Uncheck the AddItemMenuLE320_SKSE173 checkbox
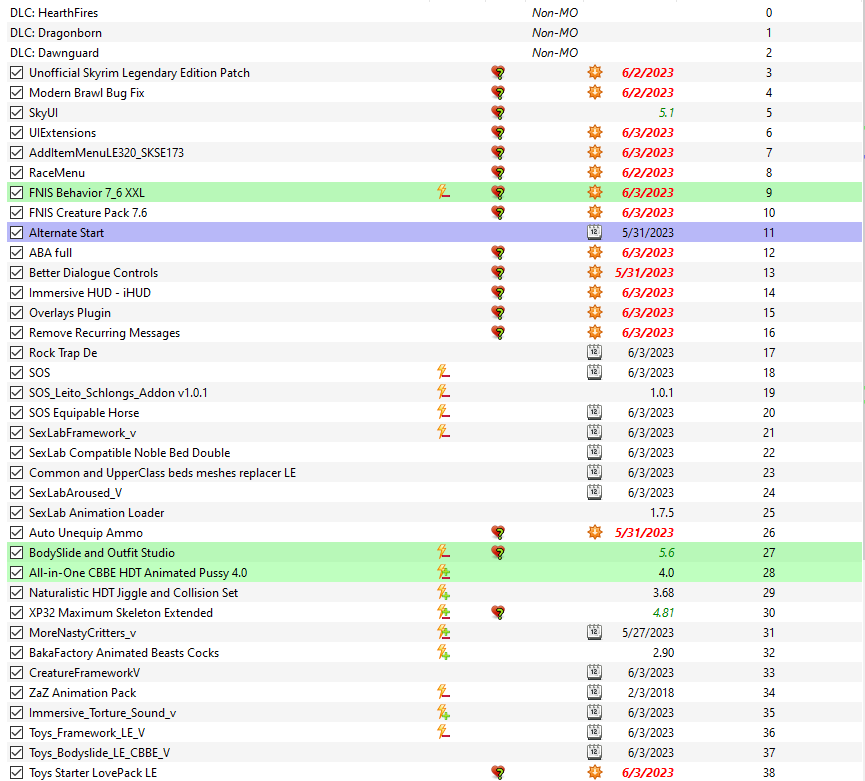865x781 pixels. coord(17,153)
